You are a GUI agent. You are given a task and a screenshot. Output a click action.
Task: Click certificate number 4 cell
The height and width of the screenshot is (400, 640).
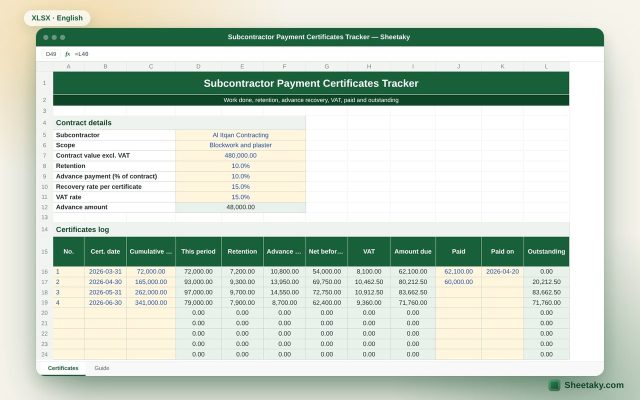(x=69, y=303)
